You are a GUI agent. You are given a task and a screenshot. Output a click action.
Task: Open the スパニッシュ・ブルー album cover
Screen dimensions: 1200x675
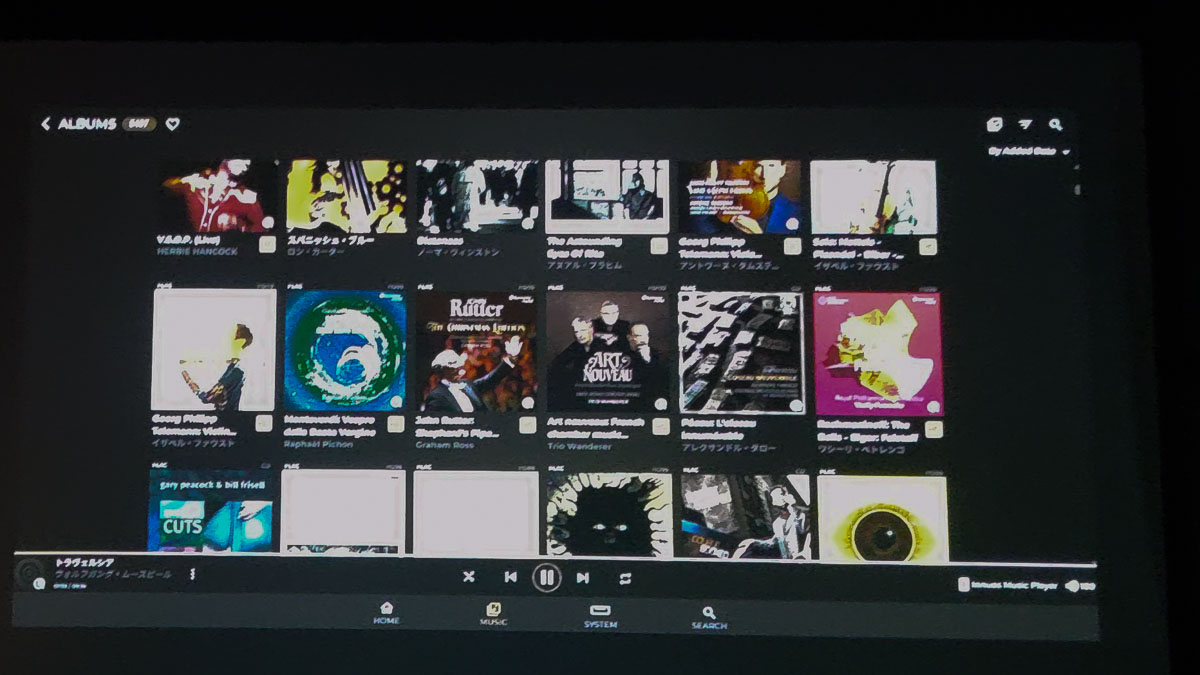click(x=346, y=196)
